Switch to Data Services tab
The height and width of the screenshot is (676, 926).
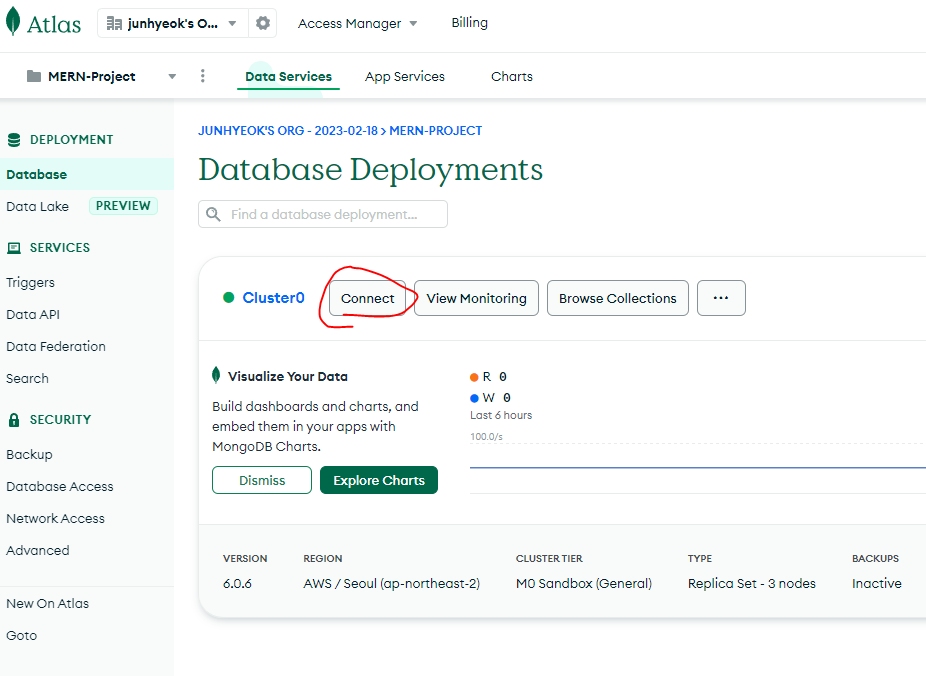[288, 77]
